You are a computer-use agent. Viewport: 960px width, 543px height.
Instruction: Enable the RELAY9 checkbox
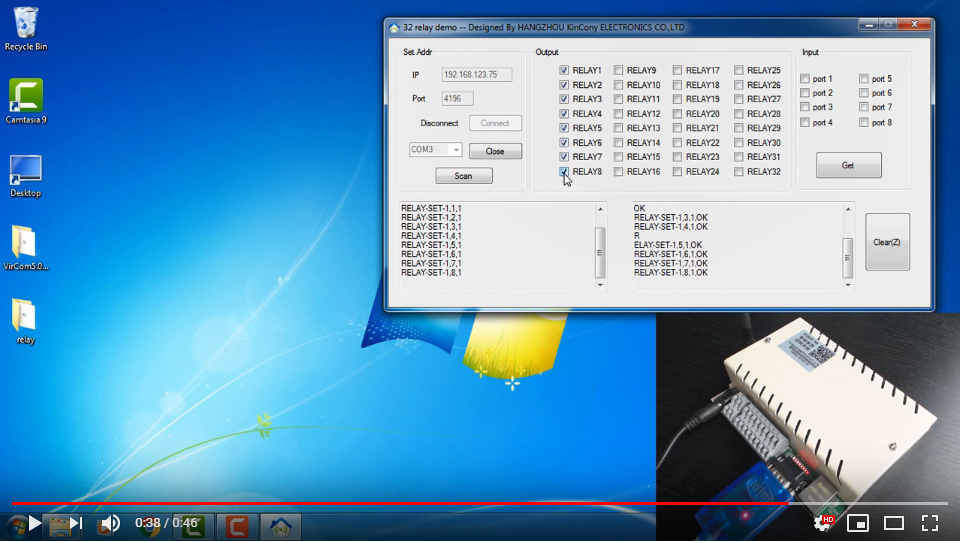pos(618,70)
